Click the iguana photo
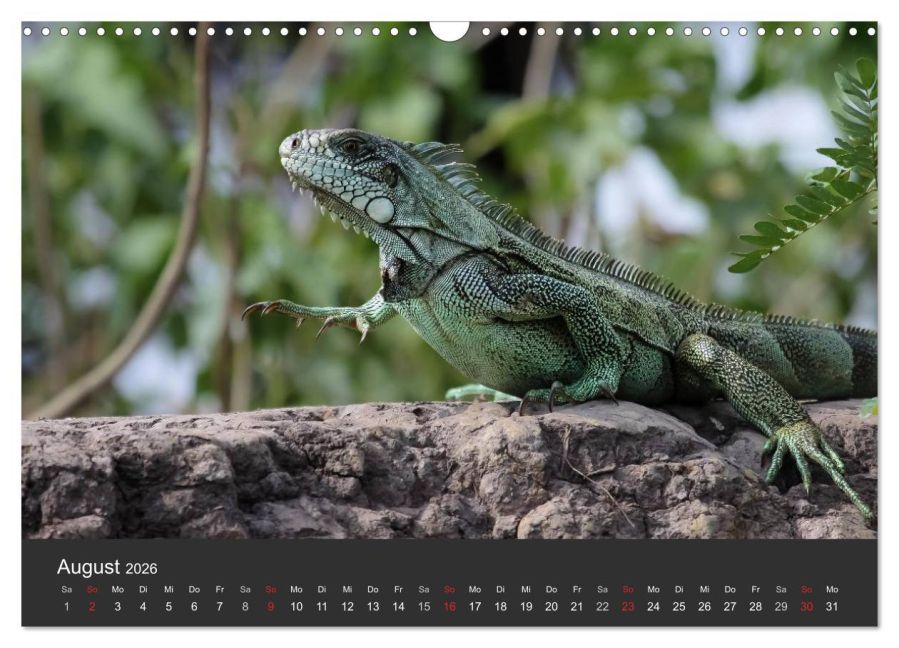This screenshot has width=899, height=648. [x=450, y=280]
